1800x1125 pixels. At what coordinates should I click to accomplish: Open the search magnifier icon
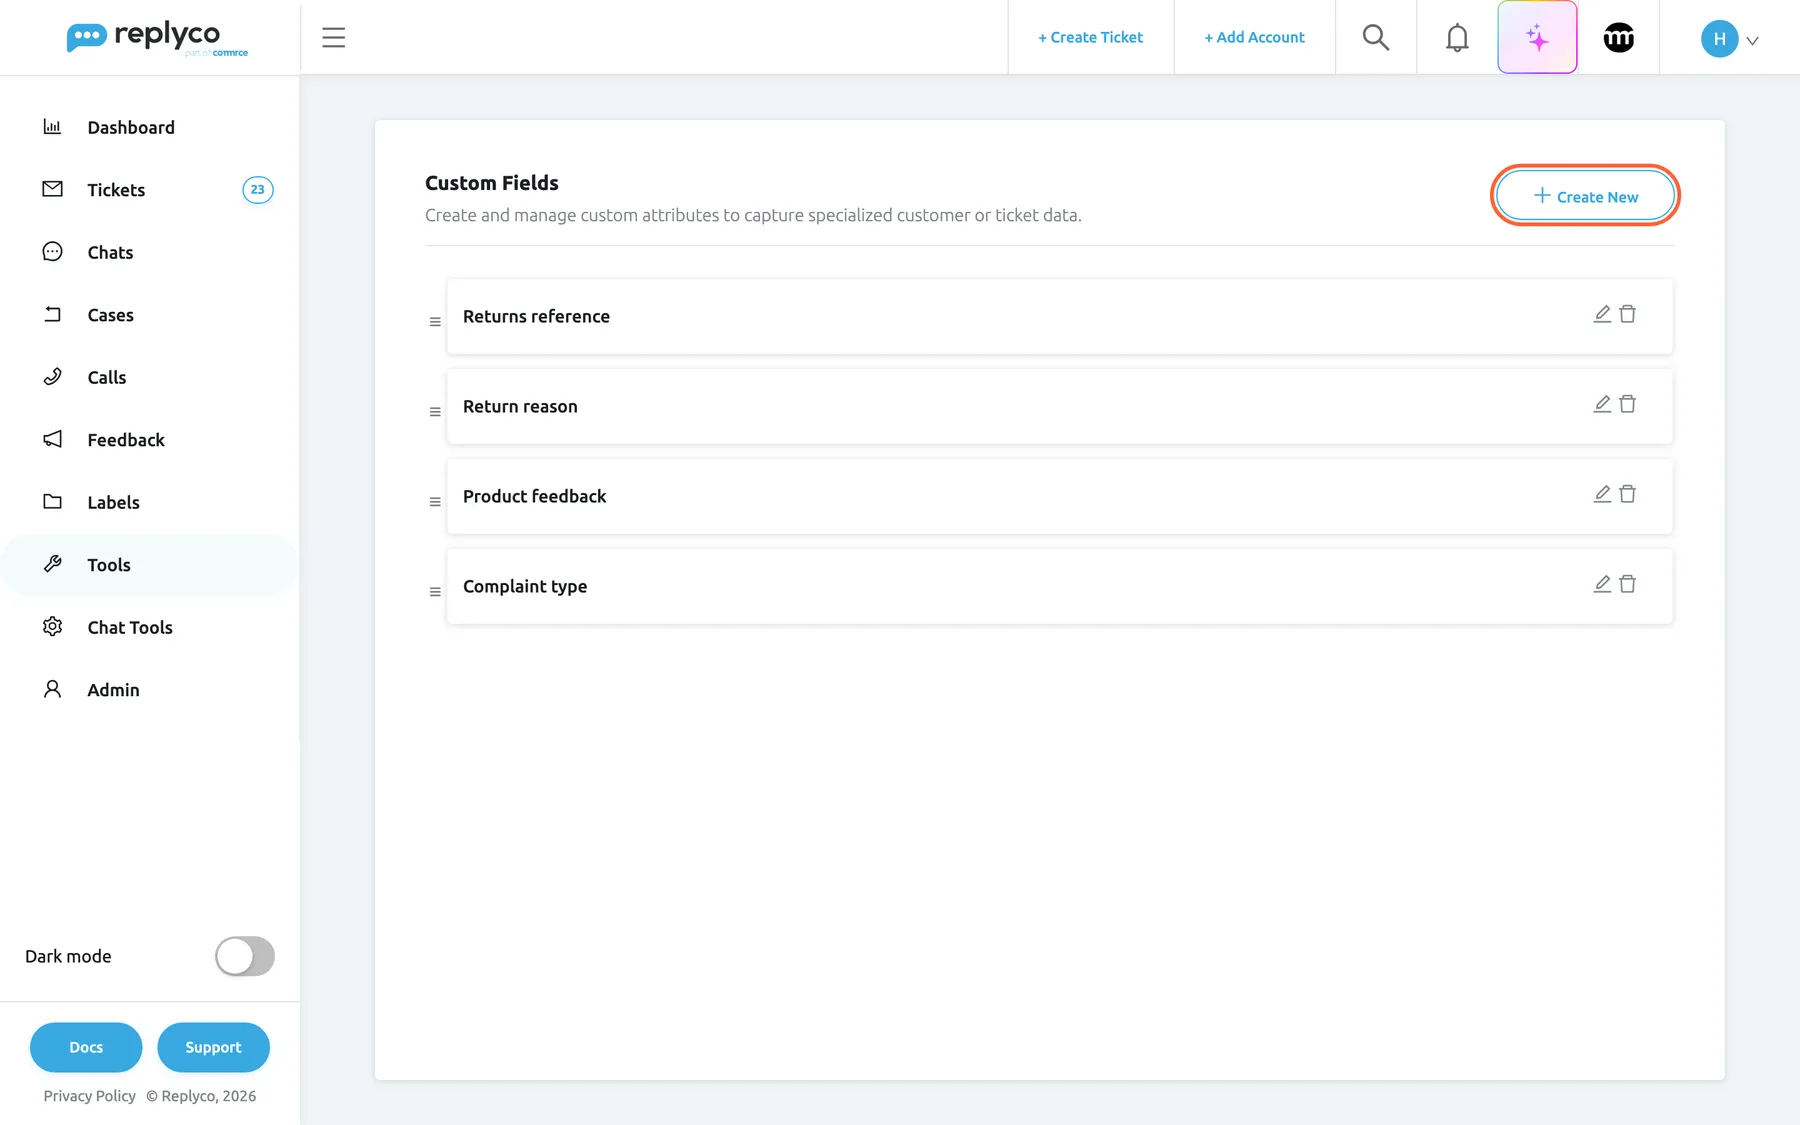click(x=1376, y=38)
